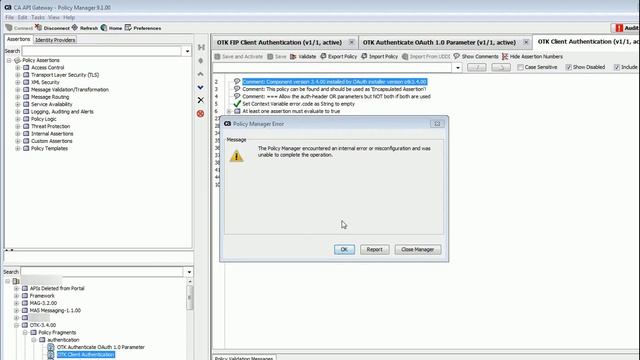
Task: Expand 'At least one assertion must evaluate' node
Action: pyautogui.click(x=229, y=111)
